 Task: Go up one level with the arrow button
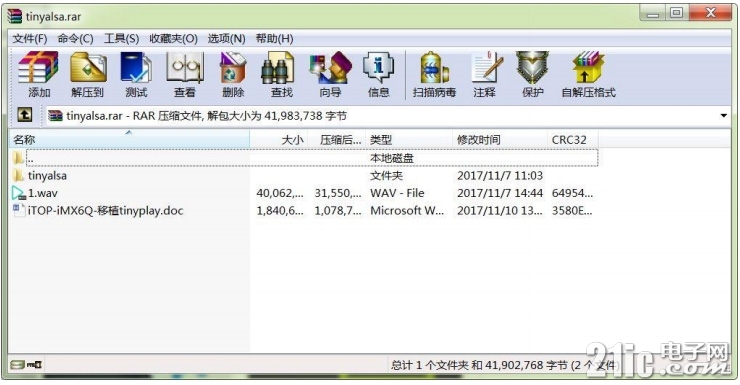[x=25, y=115]
